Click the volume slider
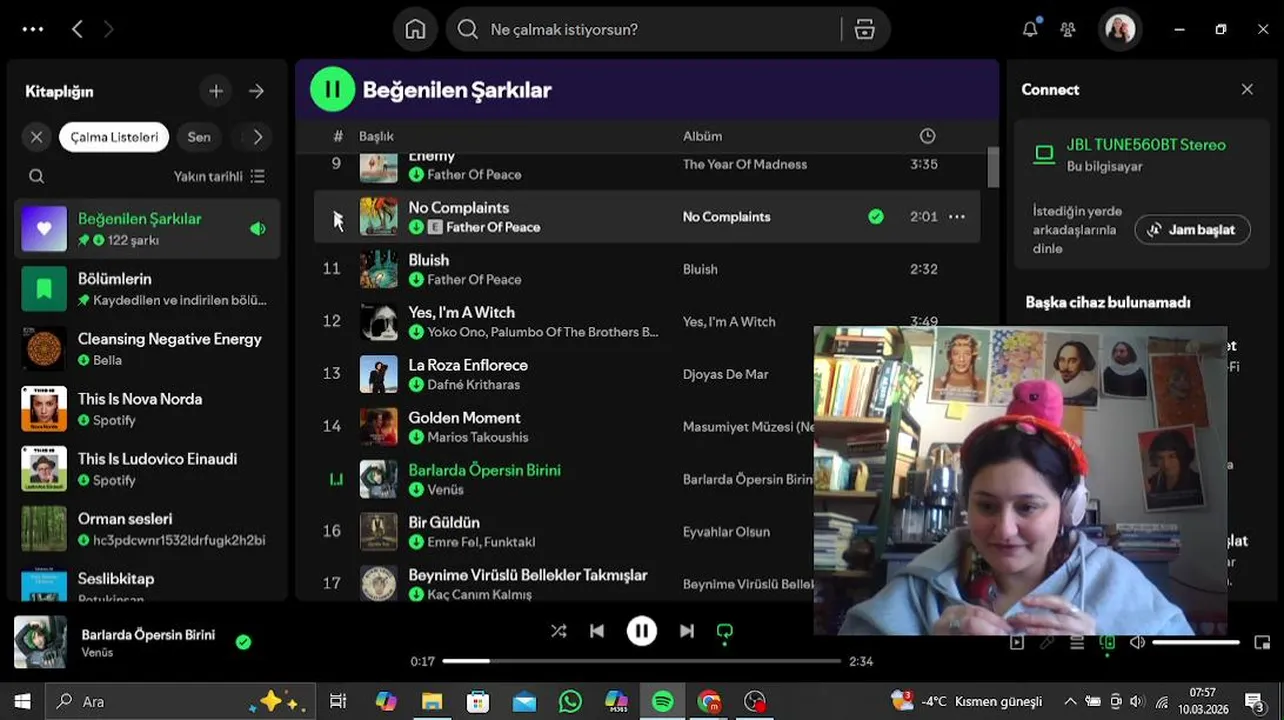The width and height of the screenshot is (1284, 720). coord(1195,643)
